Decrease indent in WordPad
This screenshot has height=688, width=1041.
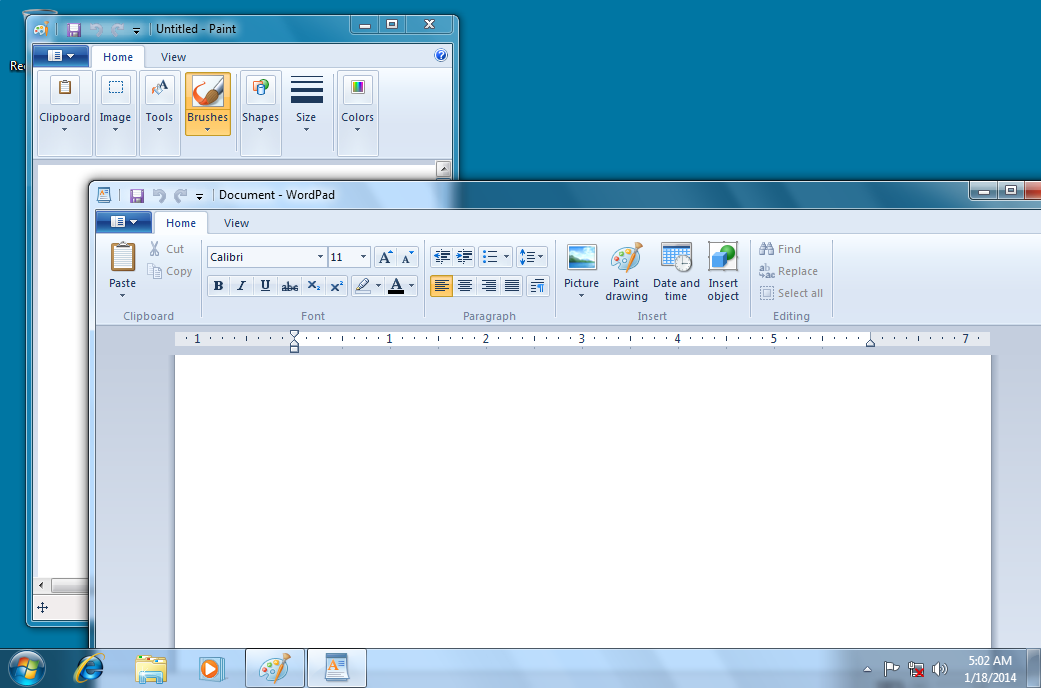tap(441, 256)
